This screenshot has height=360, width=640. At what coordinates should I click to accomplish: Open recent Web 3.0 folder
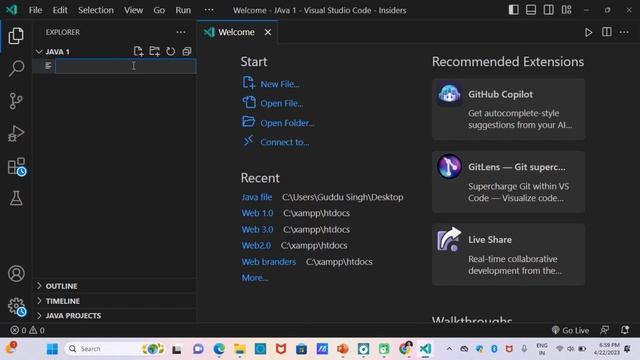pos(257,229)
